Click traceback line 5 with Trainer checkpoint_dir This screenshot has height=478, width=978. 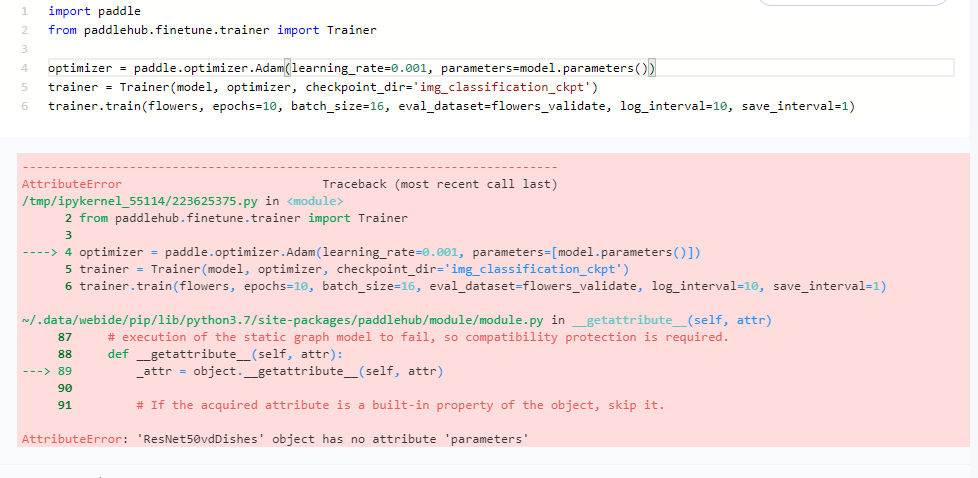(346, 269)
